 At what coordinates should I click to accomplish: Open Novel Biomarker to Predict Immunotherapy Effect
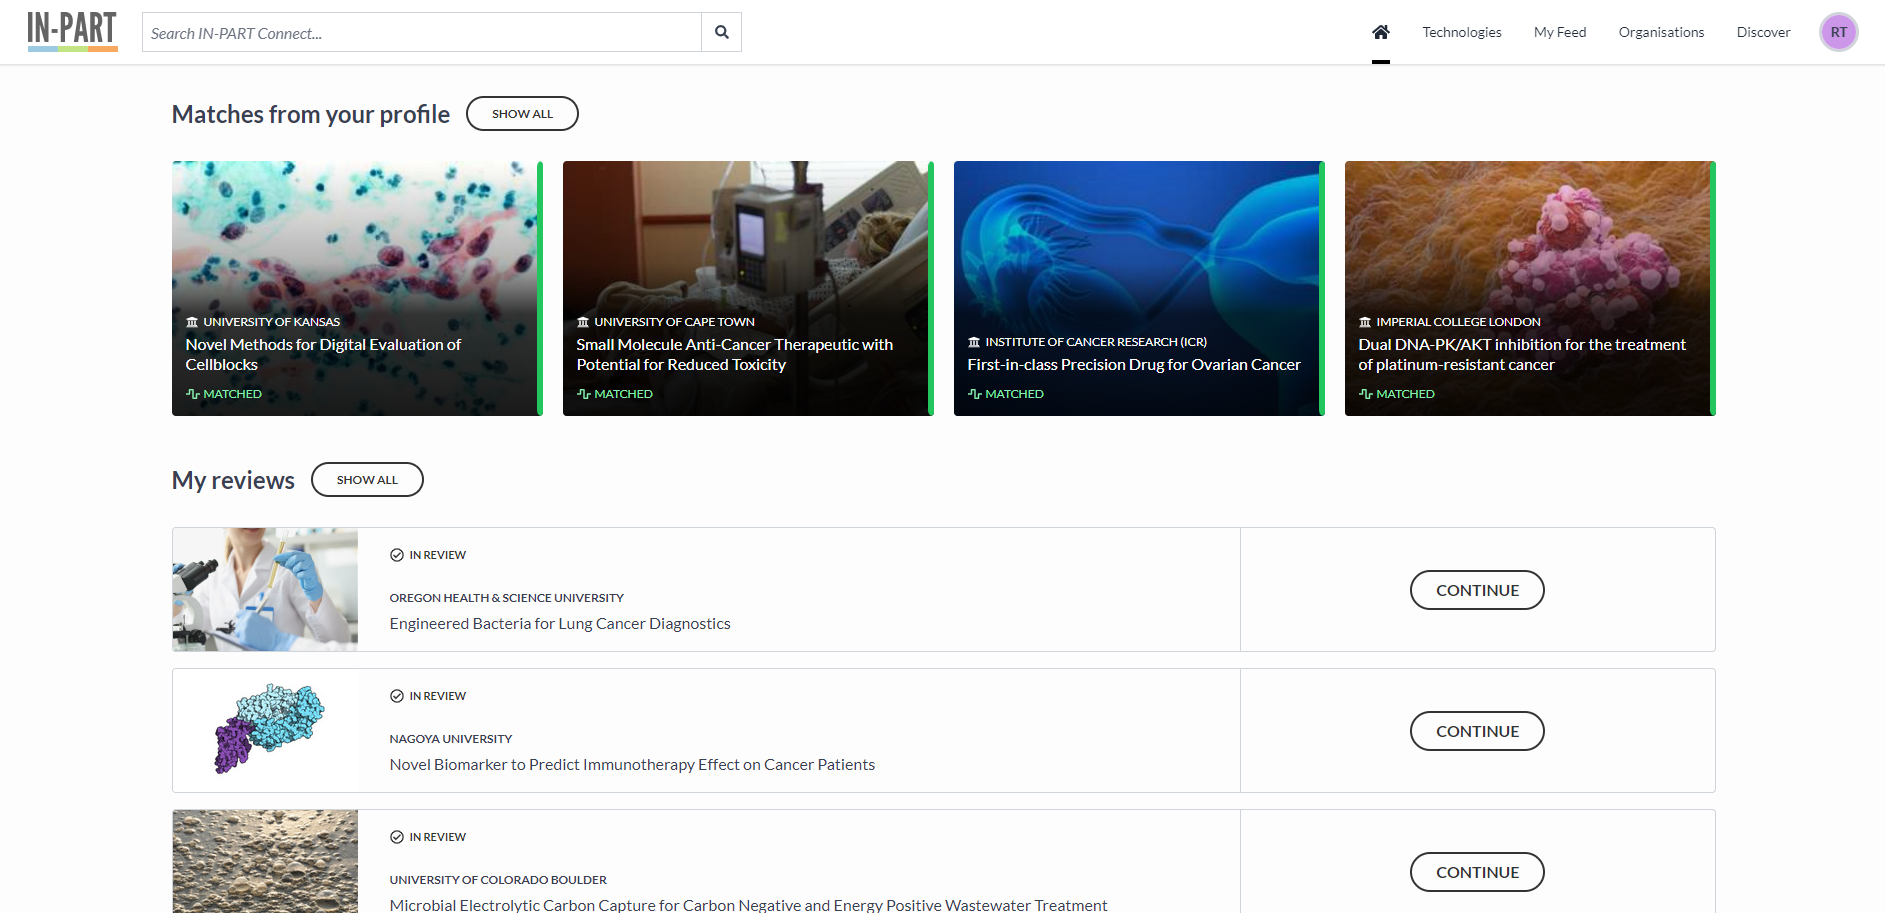632,765
